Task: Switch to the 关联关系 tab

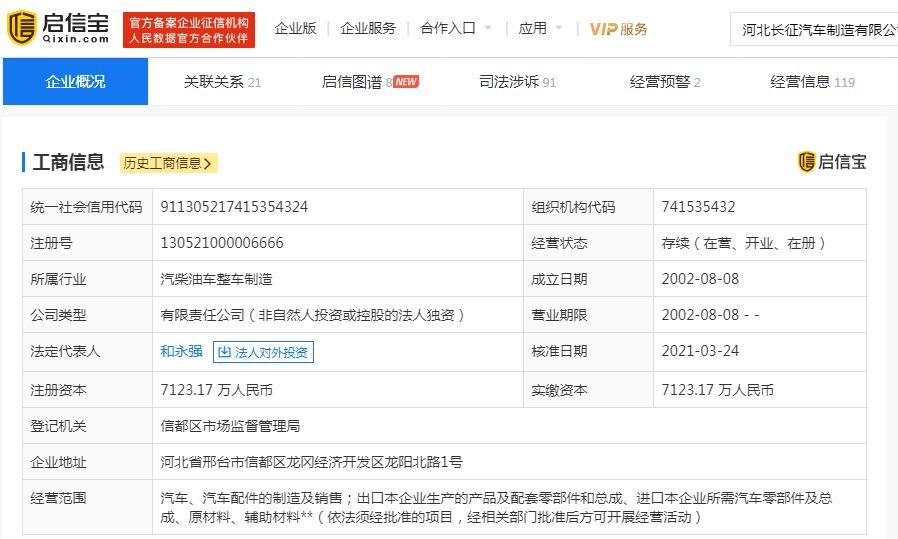Action: tap(222, 82)
